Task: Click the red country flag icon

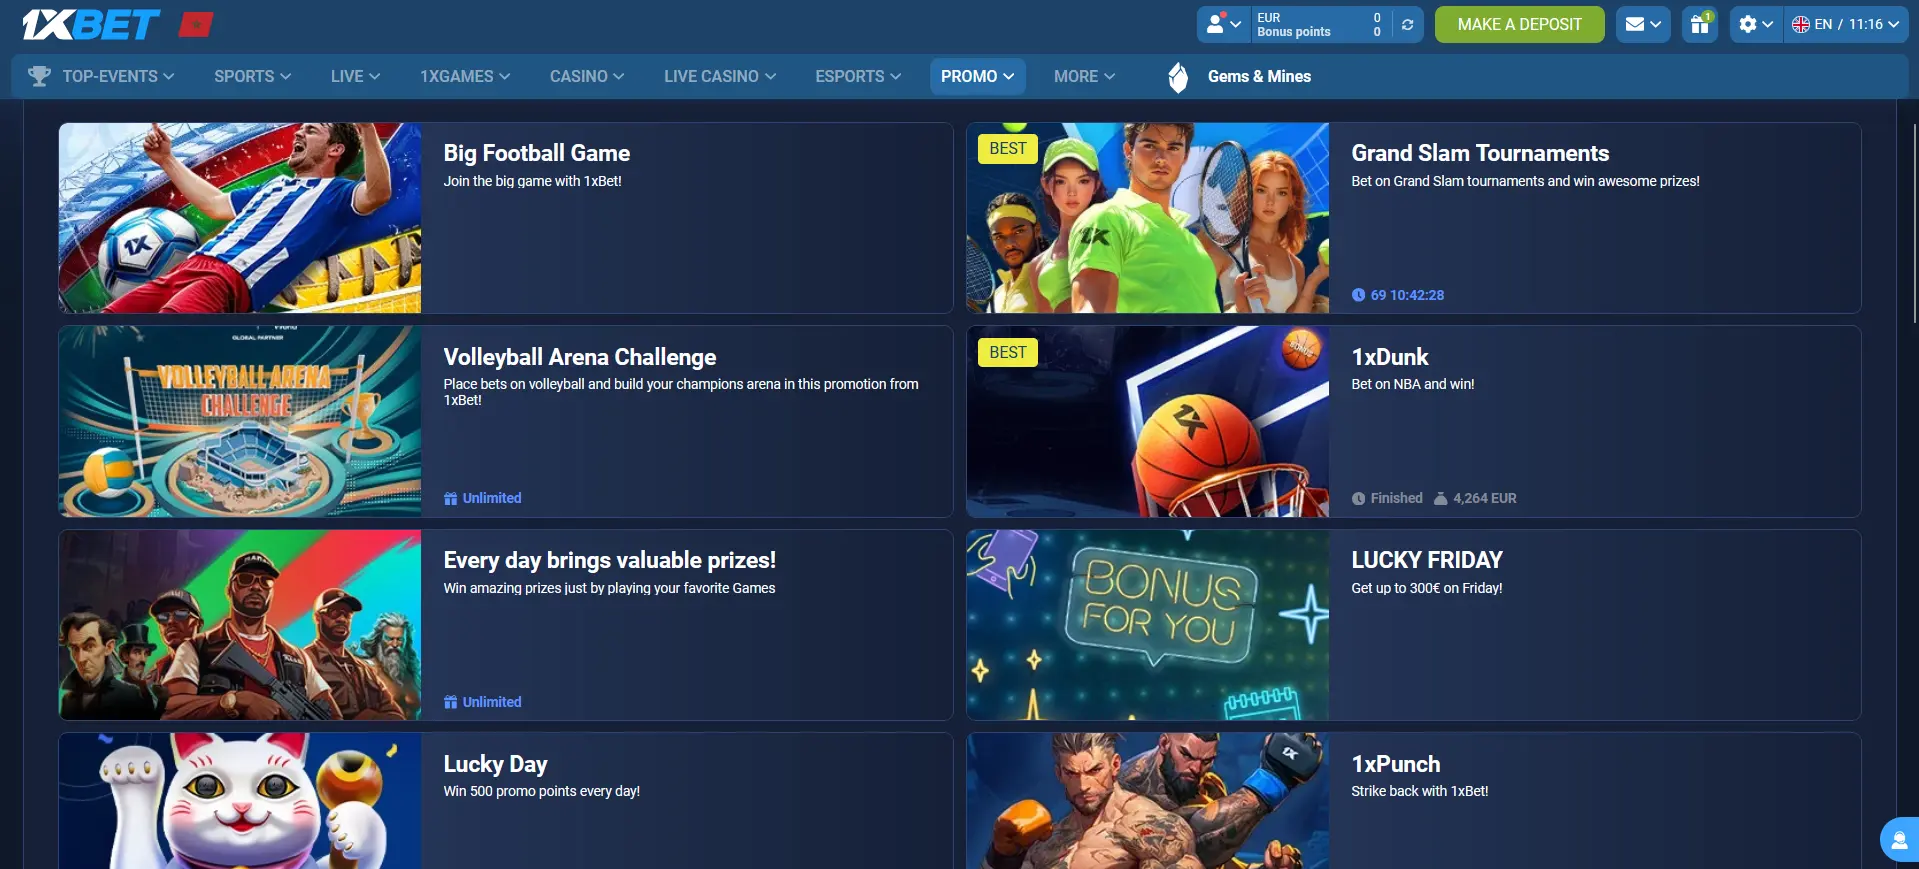Action: click(x=196, y=24)
